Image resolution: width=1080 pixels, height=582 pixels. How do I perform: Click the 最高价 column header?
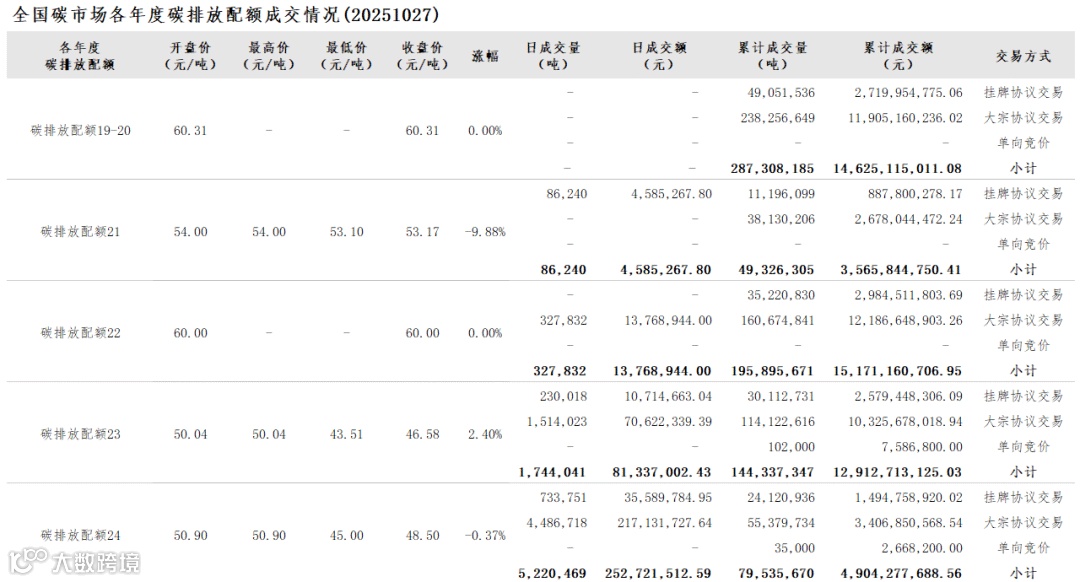[269, 56]
